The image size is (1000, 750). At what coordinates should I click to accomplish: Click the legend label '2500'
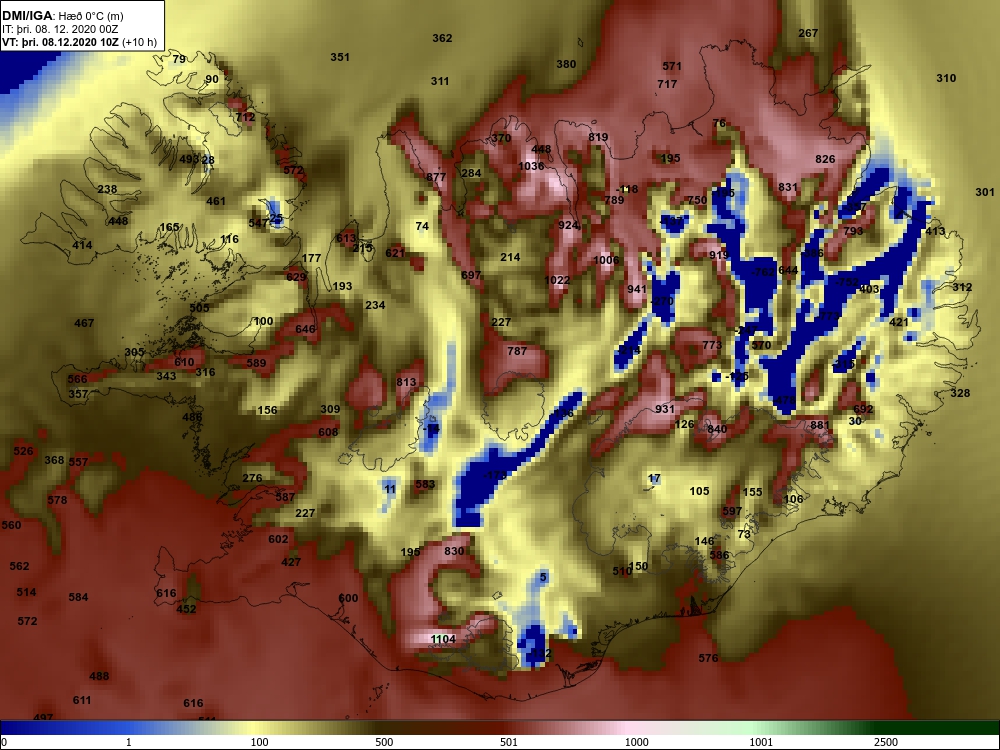[x=885, y=742]
